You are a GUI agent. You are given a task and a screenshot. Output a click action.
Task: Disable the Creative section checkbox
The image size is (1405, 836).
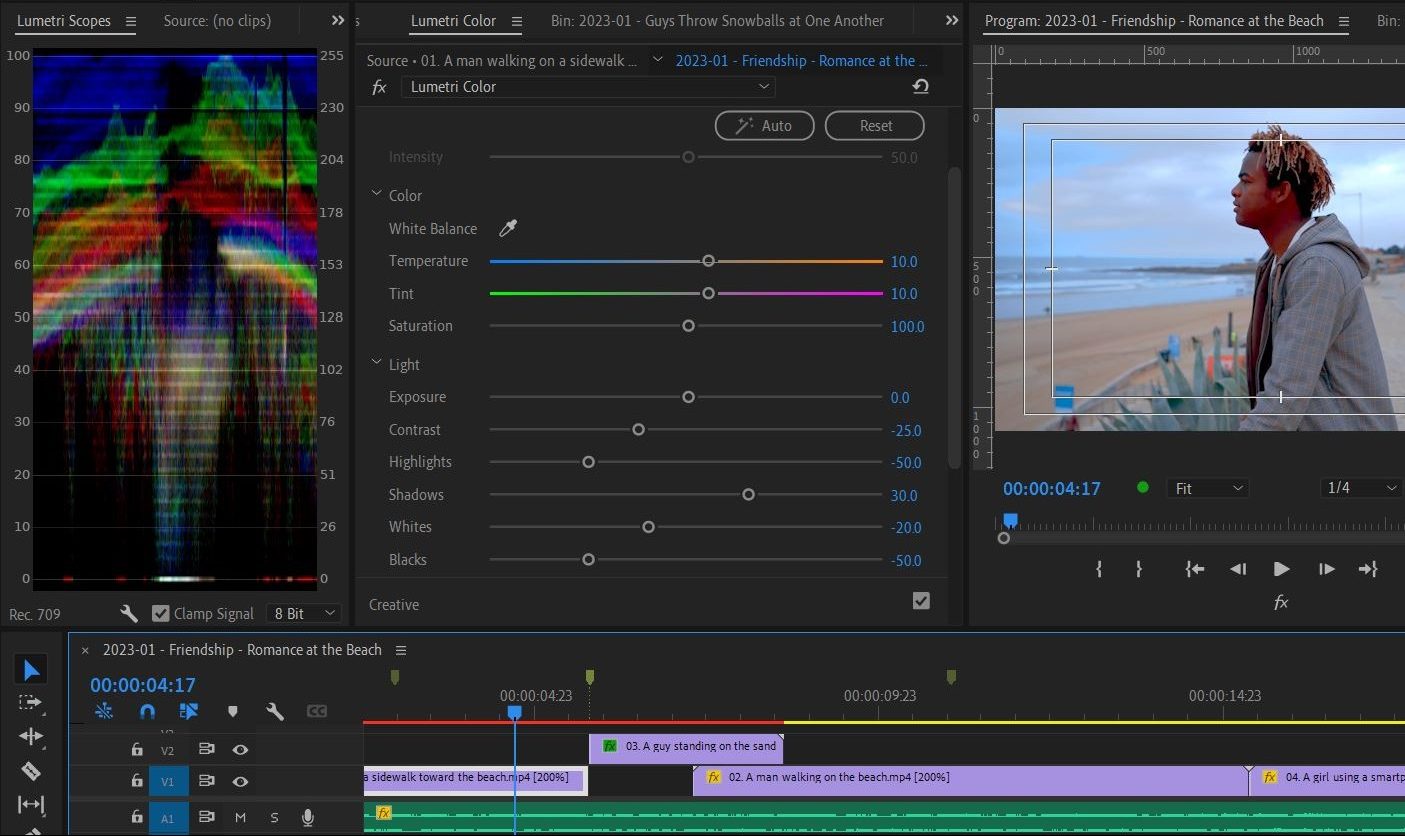coord(921,600)
